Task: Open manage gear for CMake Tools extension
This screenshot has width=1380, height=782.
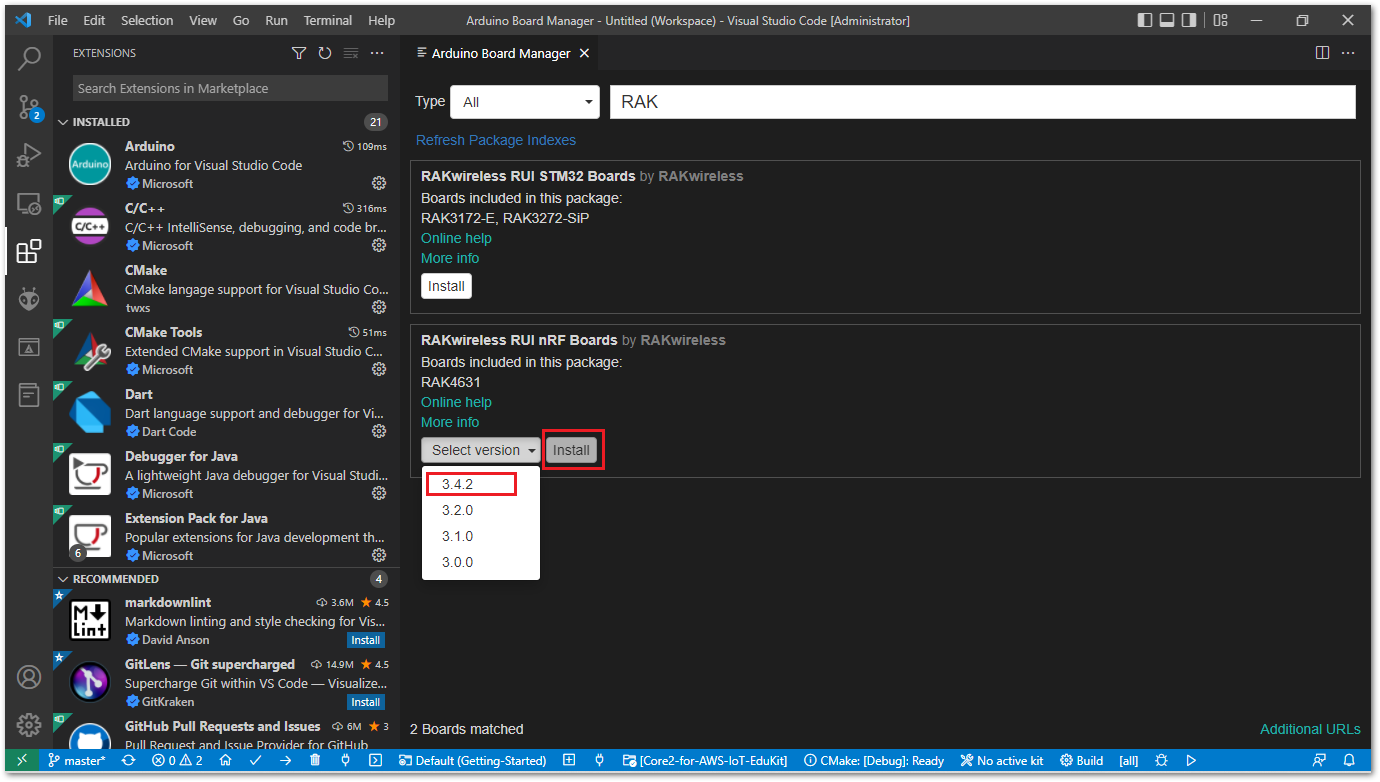Action: click(x=379, y=369)
